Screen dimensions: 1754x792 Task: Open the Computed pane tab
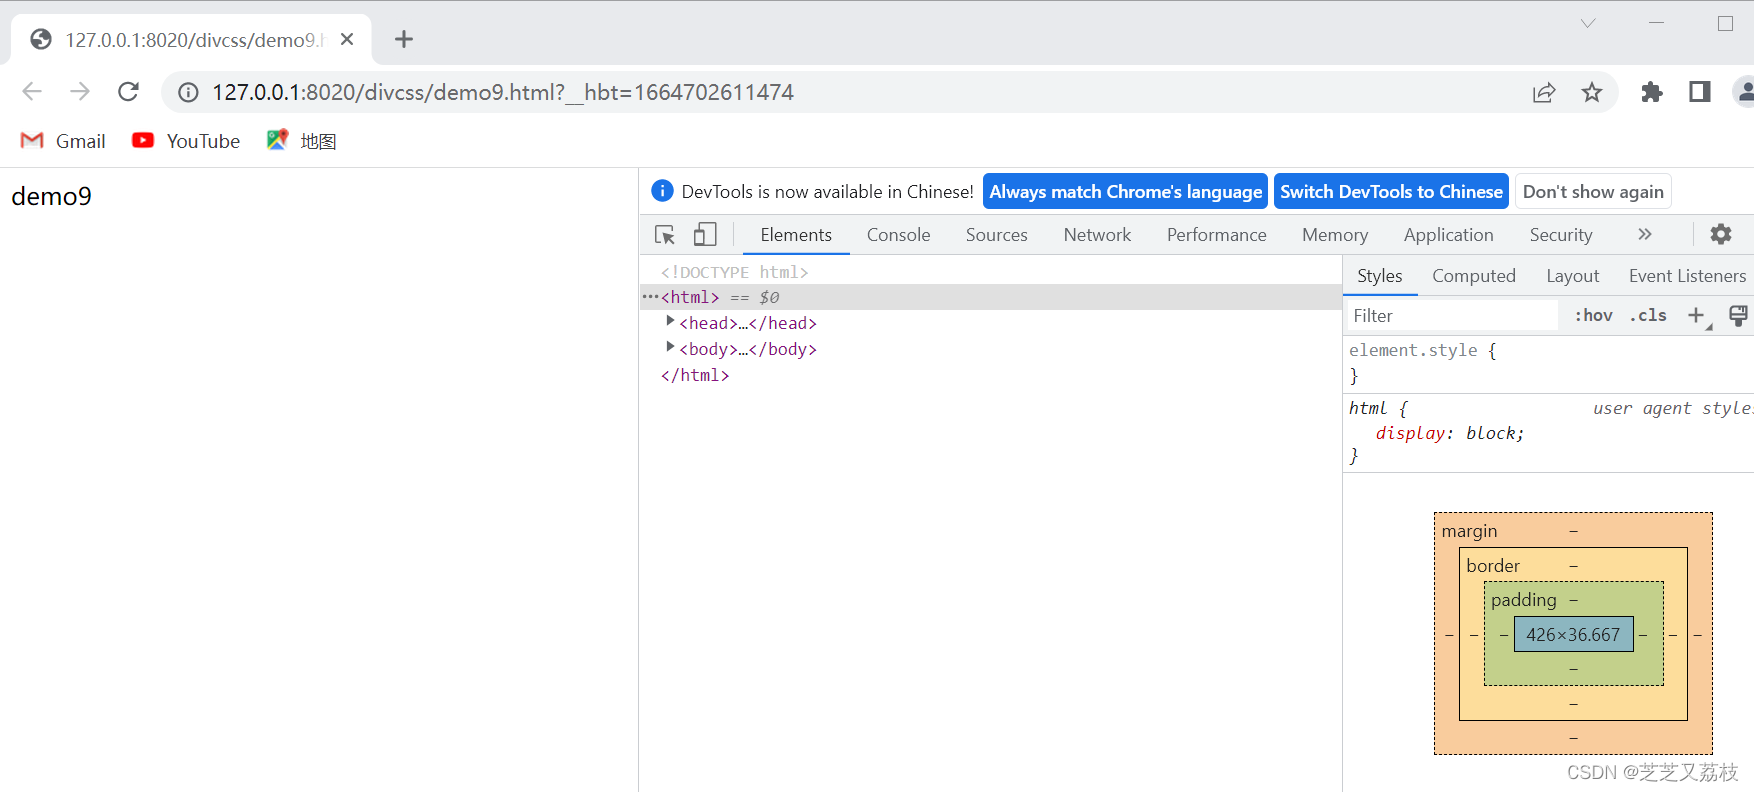(1473, 276)
